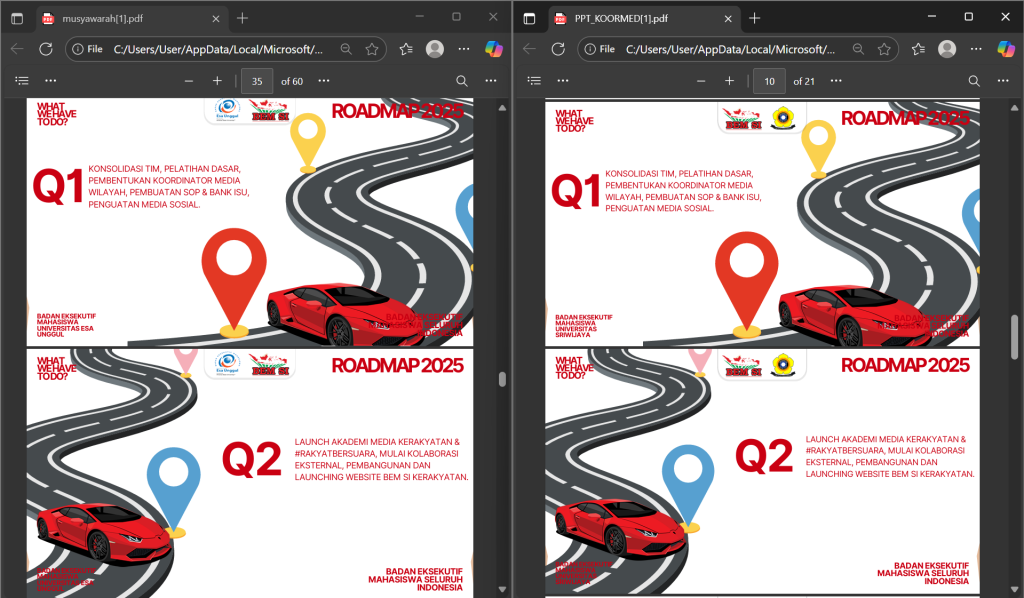The image size is (1024, 598).
Task: Open favorites list in left browser window
Action: click(x=406, y=49)
